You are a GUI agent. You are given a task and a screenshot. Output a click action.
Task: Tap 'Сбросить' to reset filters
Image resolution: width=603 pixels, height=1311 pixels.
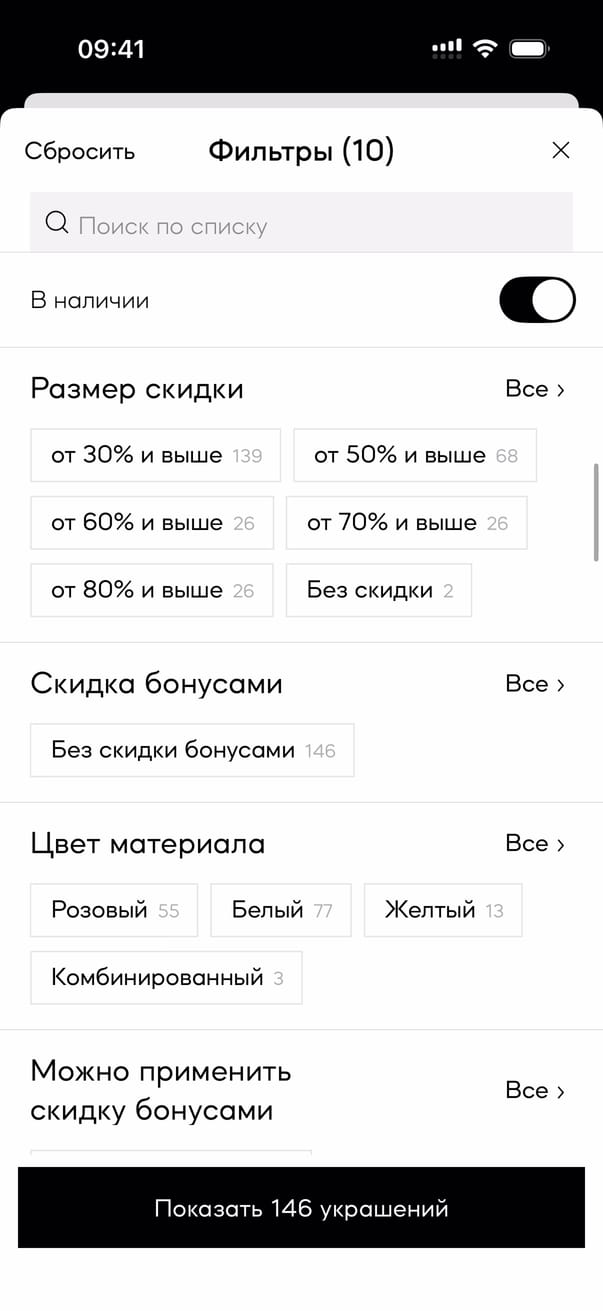pyautogui.click(x=80, y=152)
